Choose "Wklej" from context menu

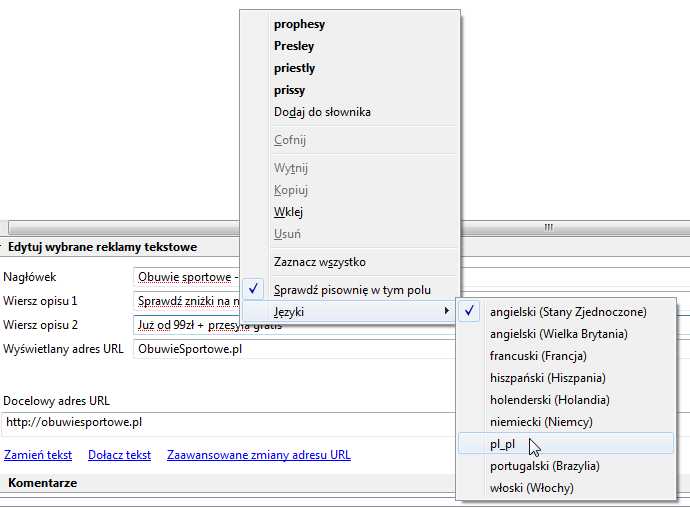[288, 212]
